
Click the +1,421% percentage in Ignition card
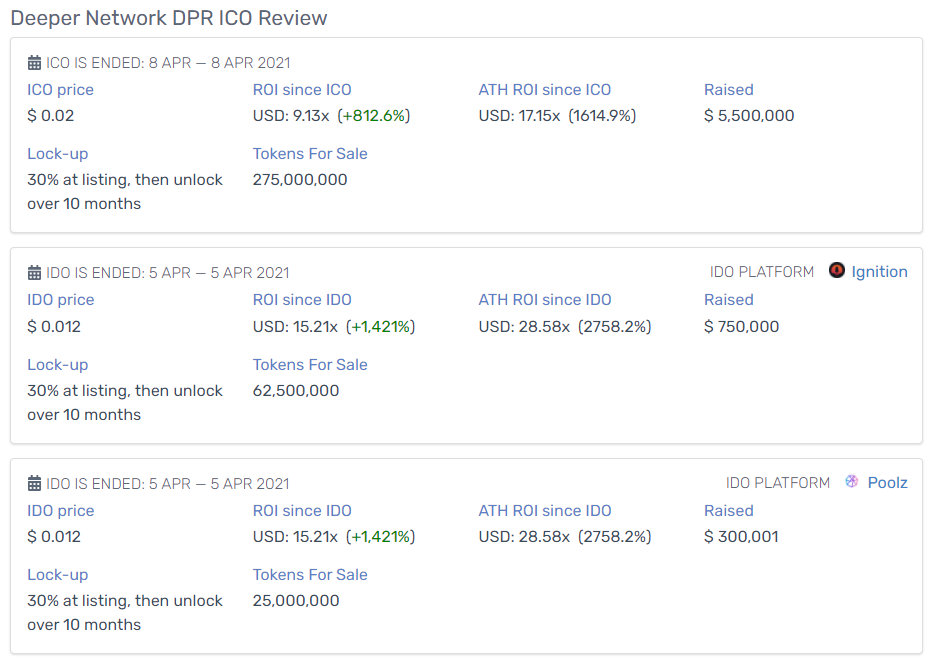pyautogui.click(x=381, y=326)
